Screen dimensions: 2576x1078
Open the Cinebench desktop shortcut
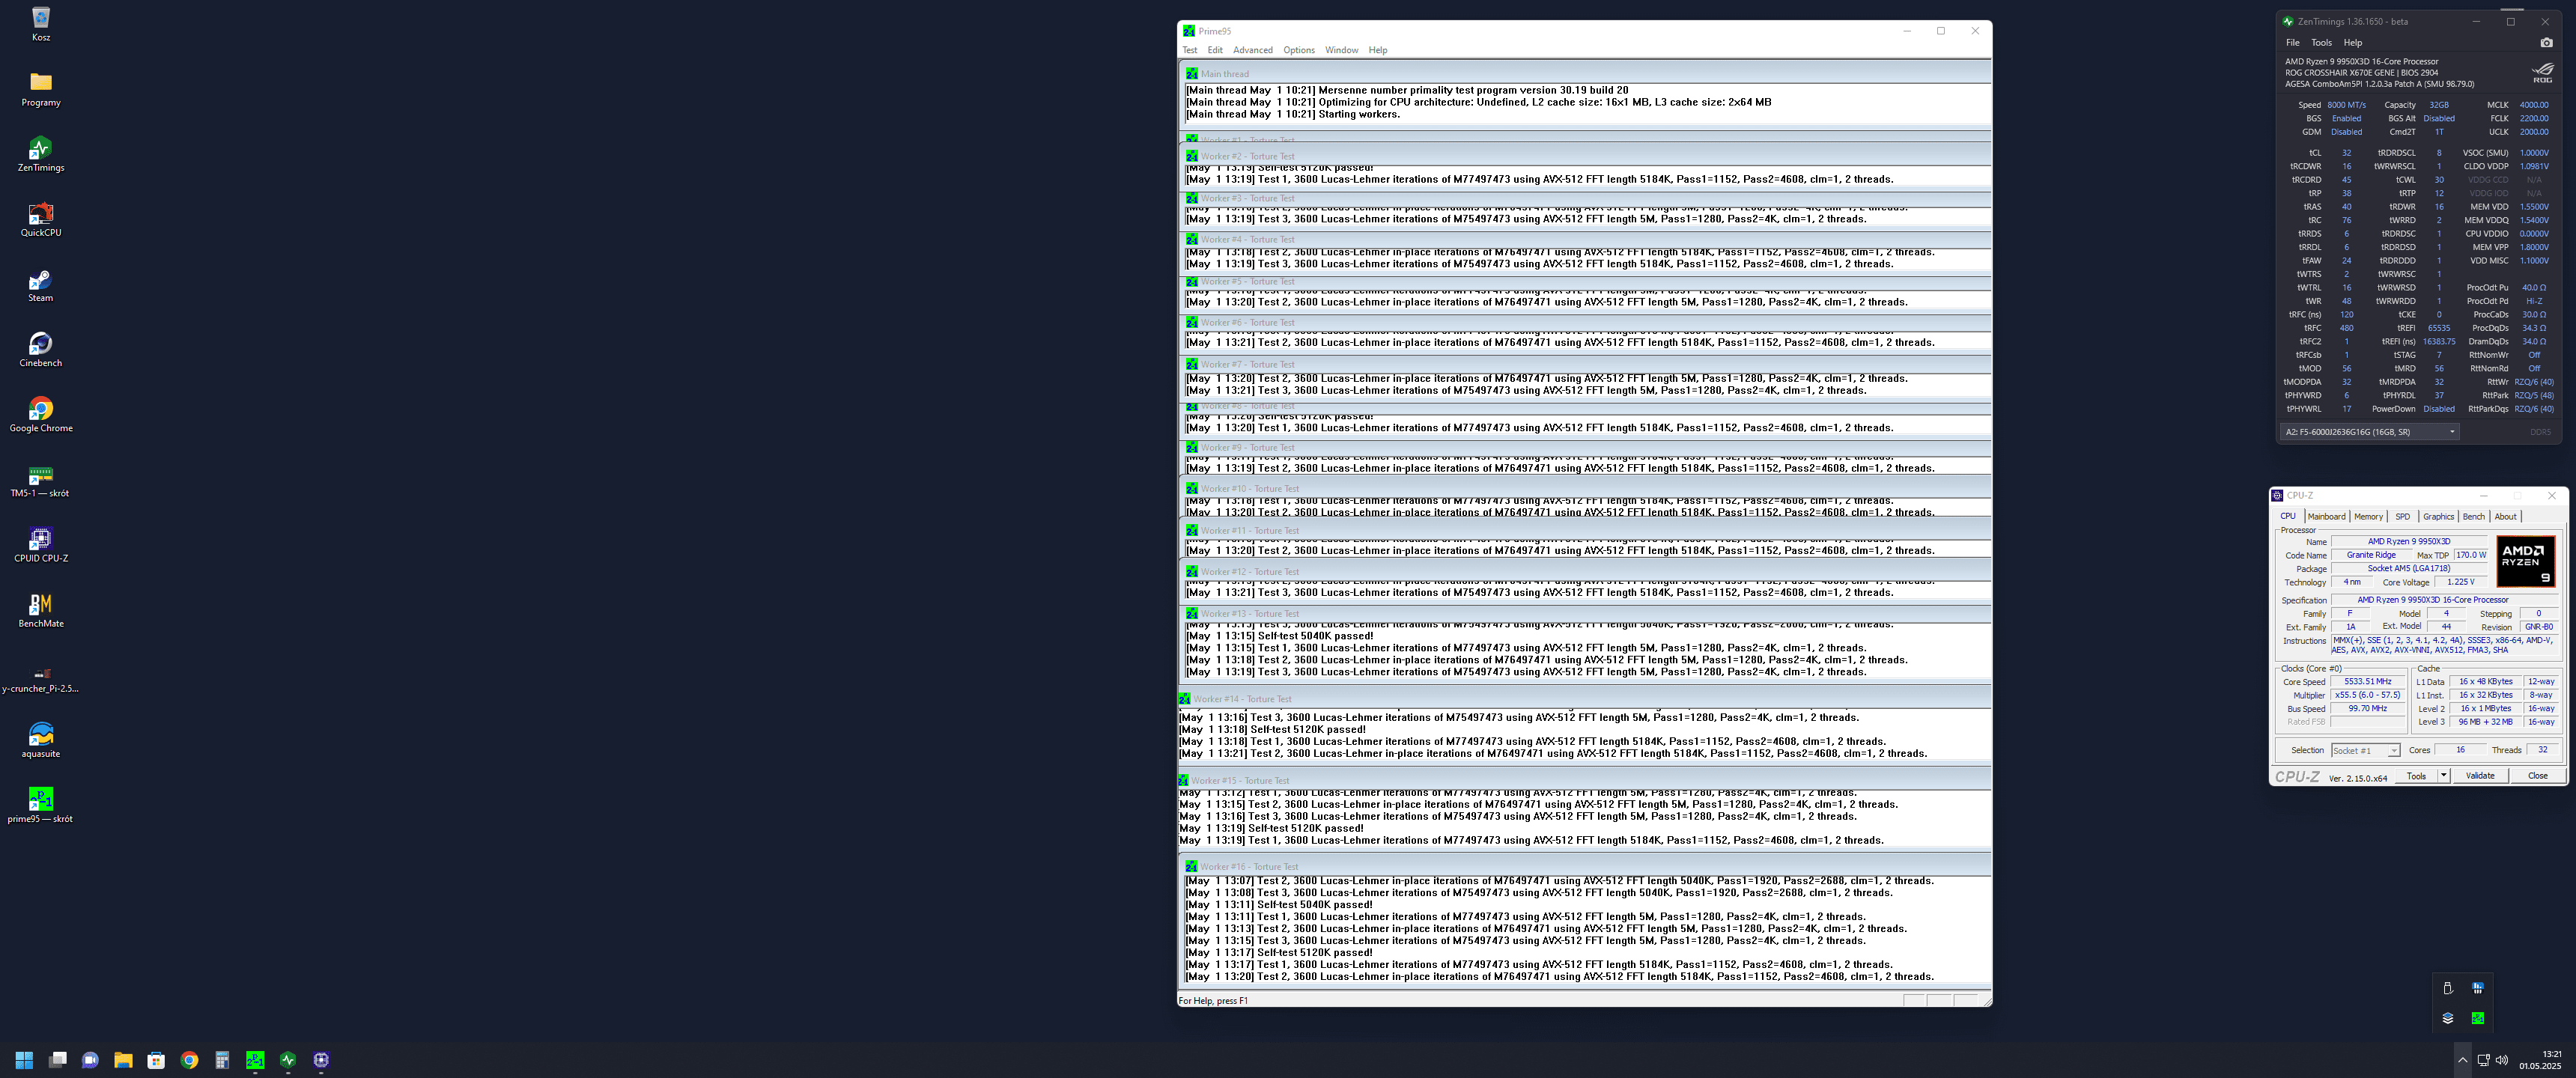[40, 345]
